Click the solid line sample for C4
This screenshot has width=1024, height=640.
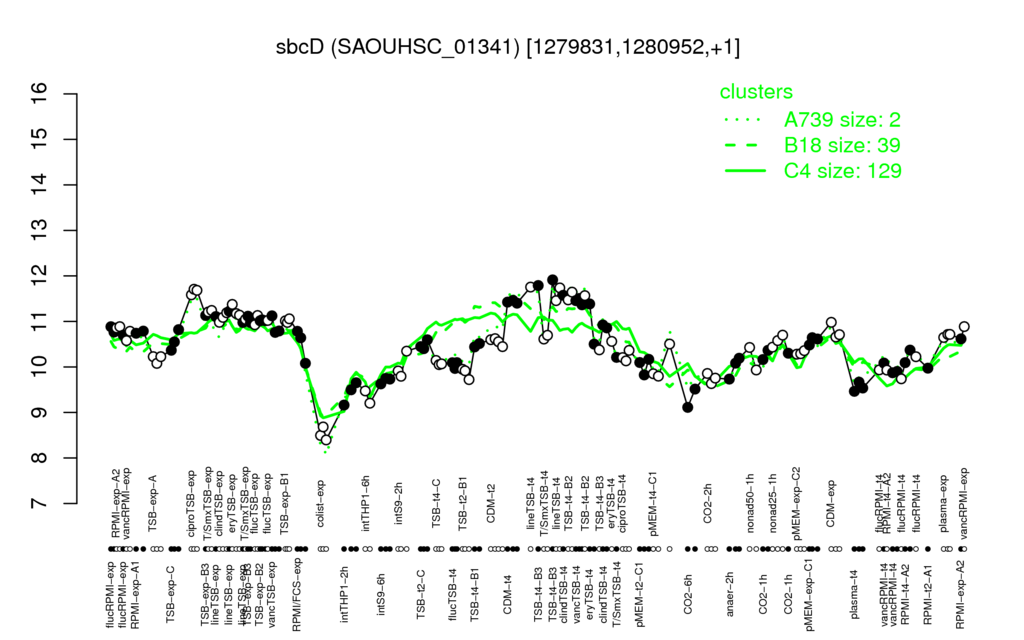pos(744,170)
